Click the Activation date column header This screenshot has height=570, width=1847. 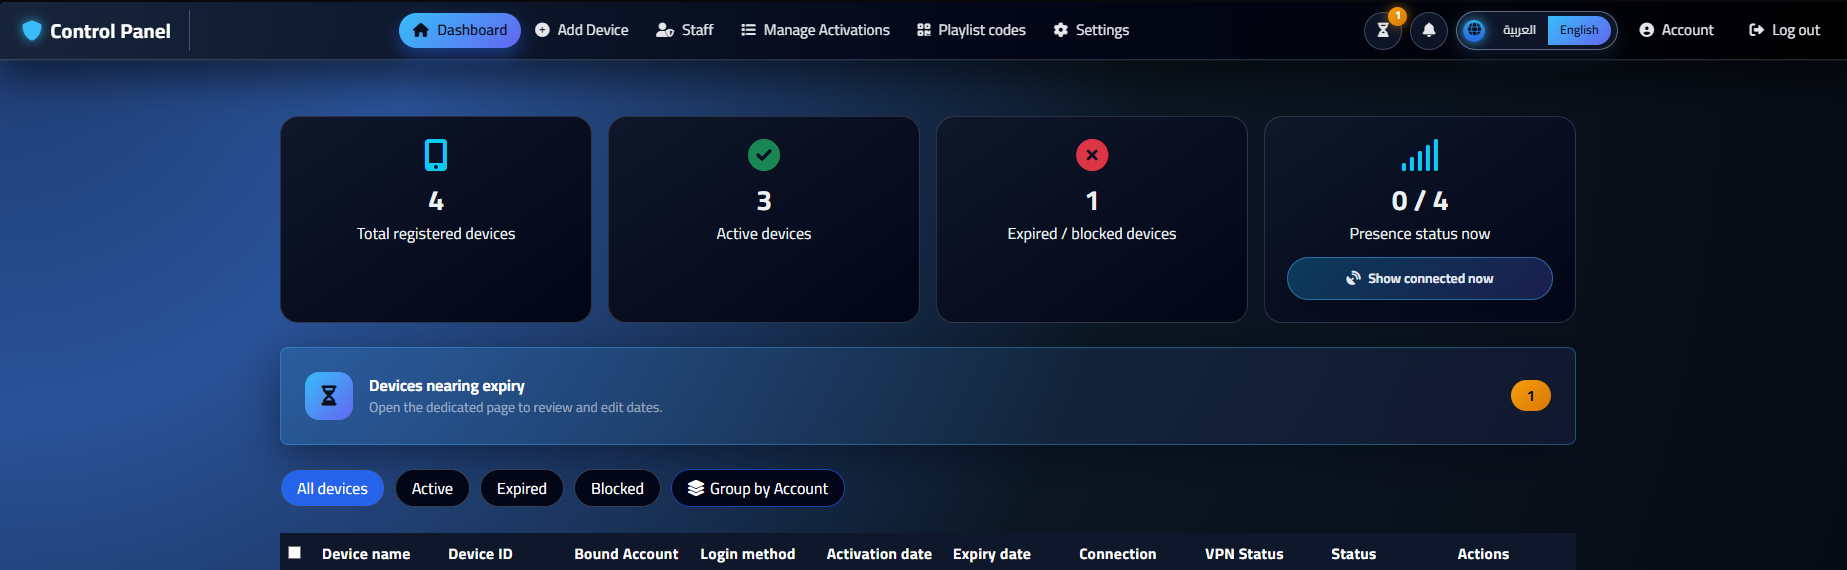[879, 554]
